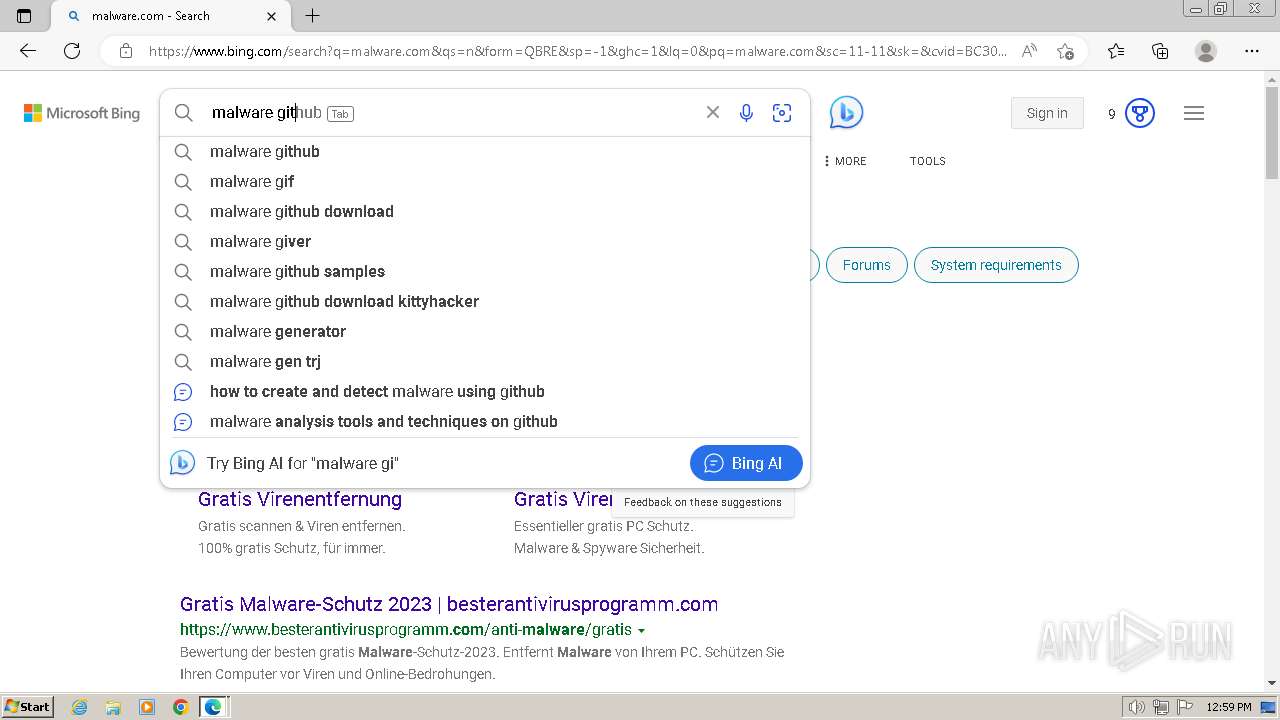
Task: Open a new tab with plus button
Action: [313, 16]
